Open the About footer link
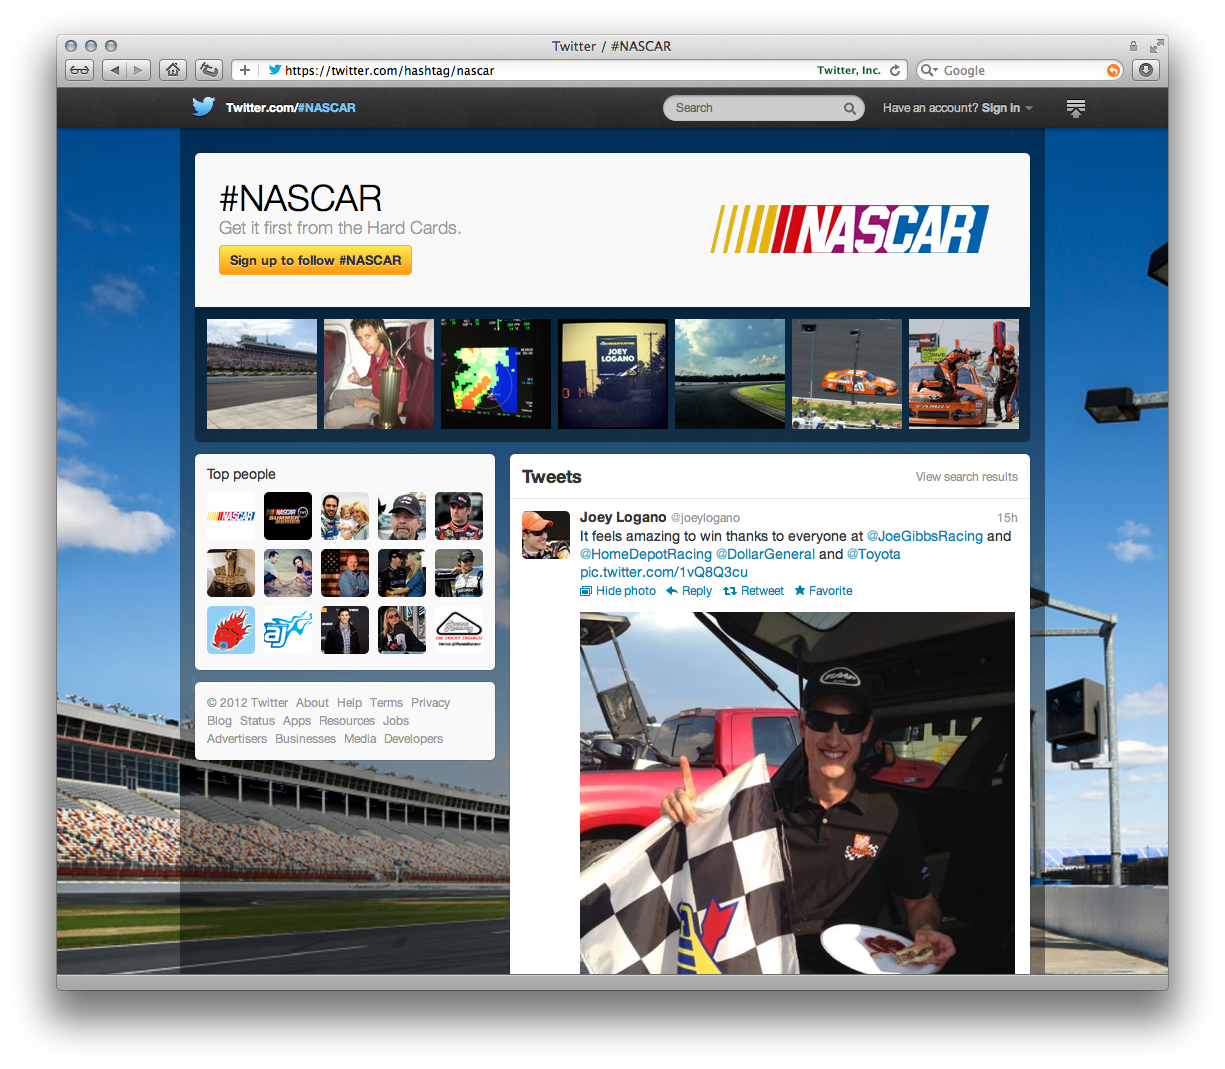This screenshot has height=1069, width=1225. [x=312, y=703]
